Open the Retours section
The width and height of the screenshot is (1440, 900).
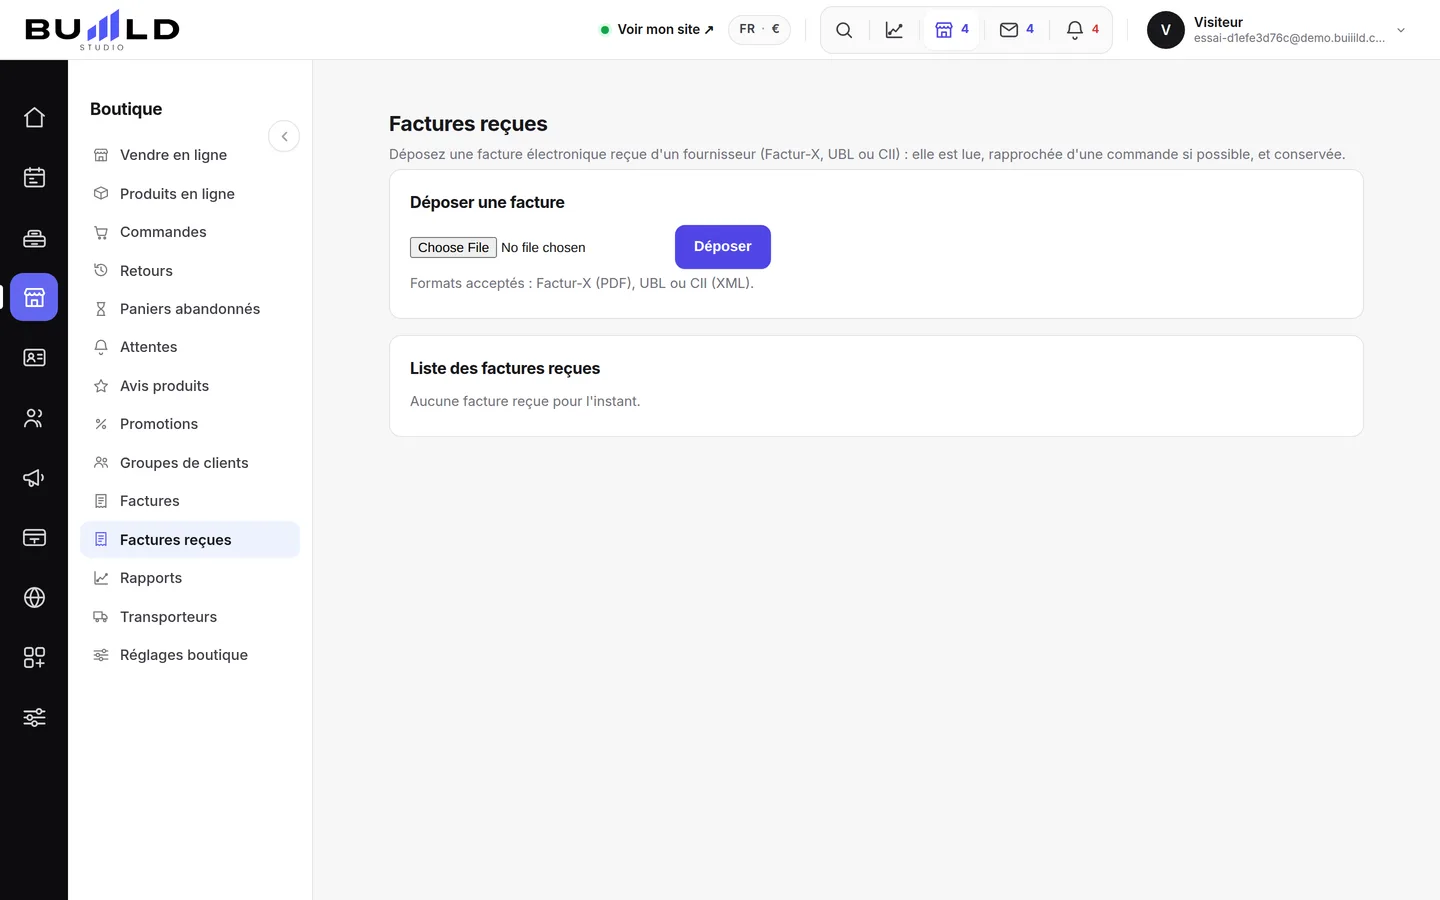189,271
